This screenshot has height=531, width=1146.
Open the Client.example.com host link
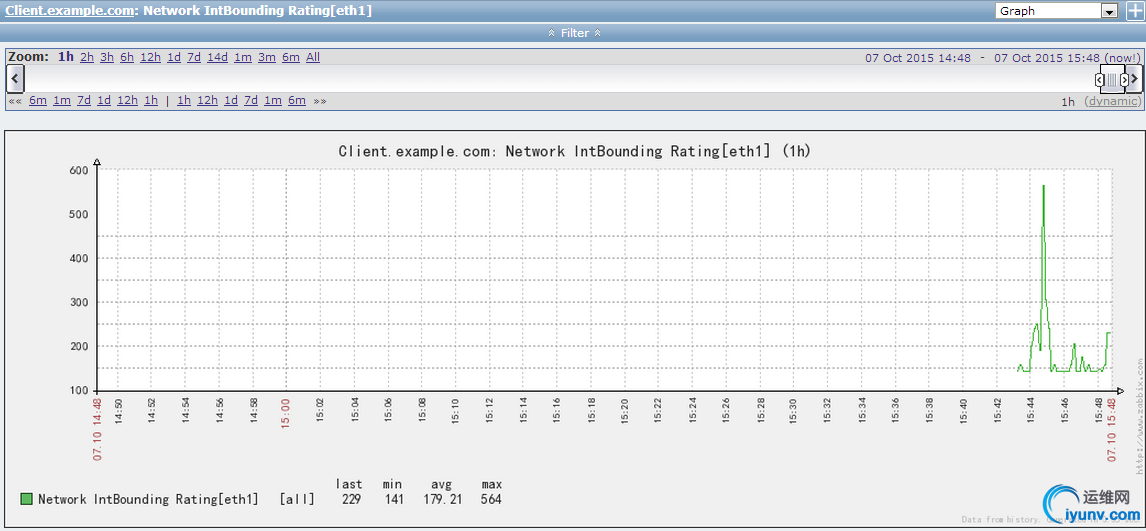tap(69, 11)
